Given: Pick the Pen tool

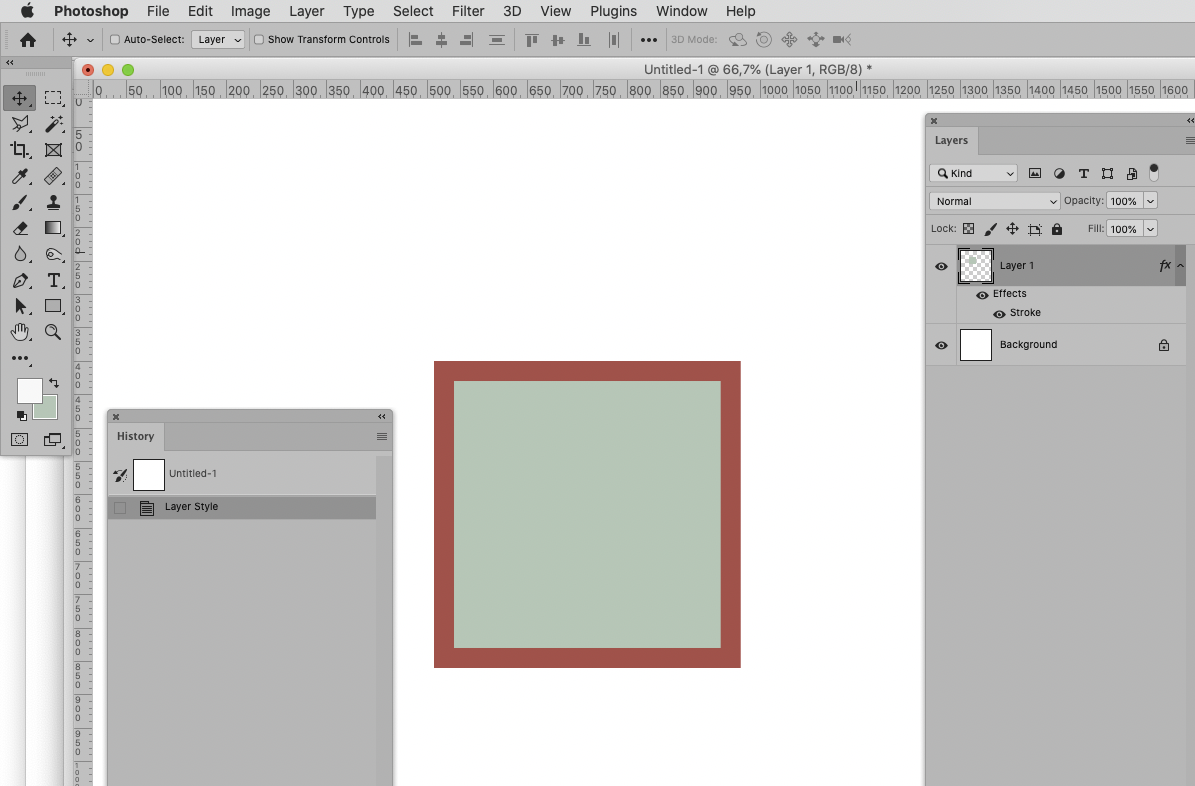Looking at the screenshot, I should (20, 280).
